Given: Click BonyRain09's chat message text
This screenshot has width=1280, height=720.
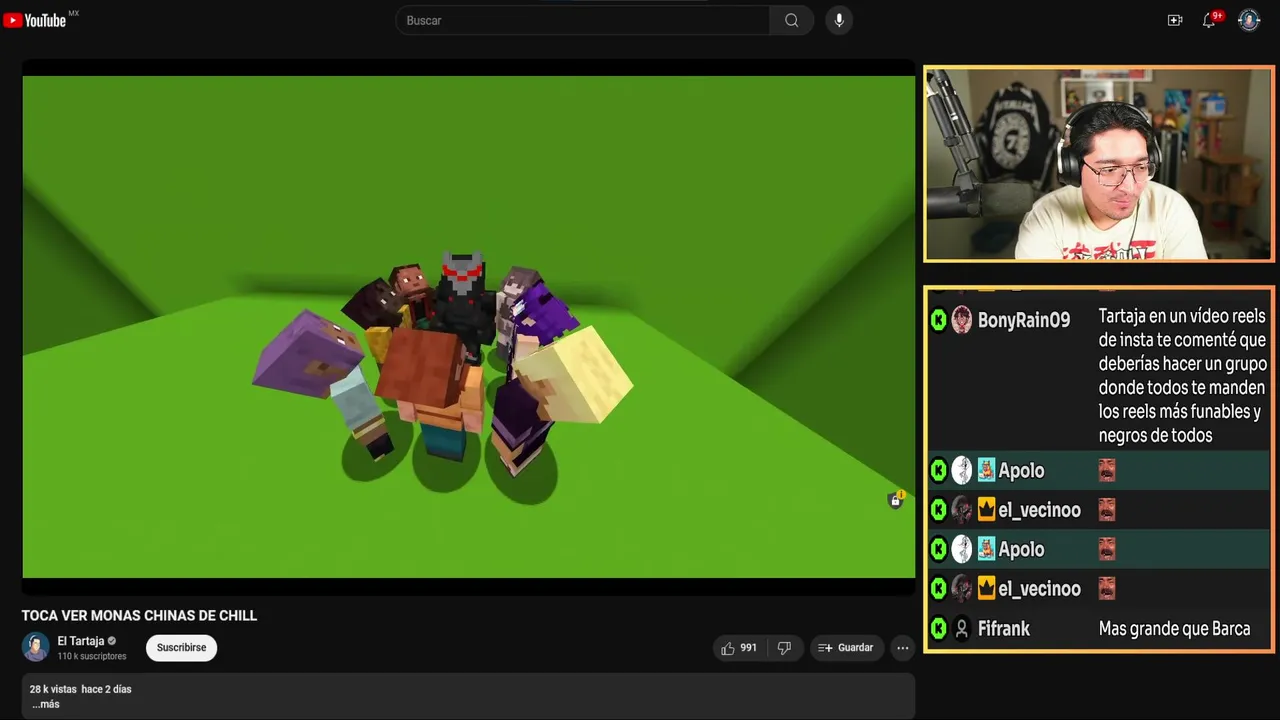Looking at the screenshot, I should (x=1183, y=375).
